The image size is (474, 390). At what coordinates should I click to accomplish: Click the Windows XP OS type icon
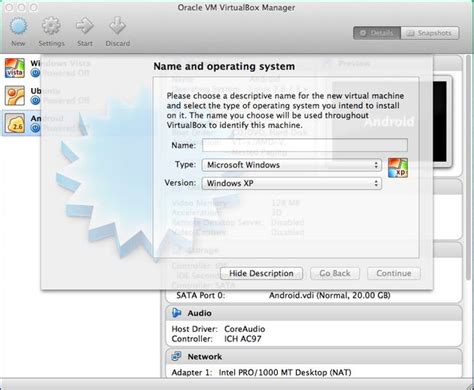398,168
